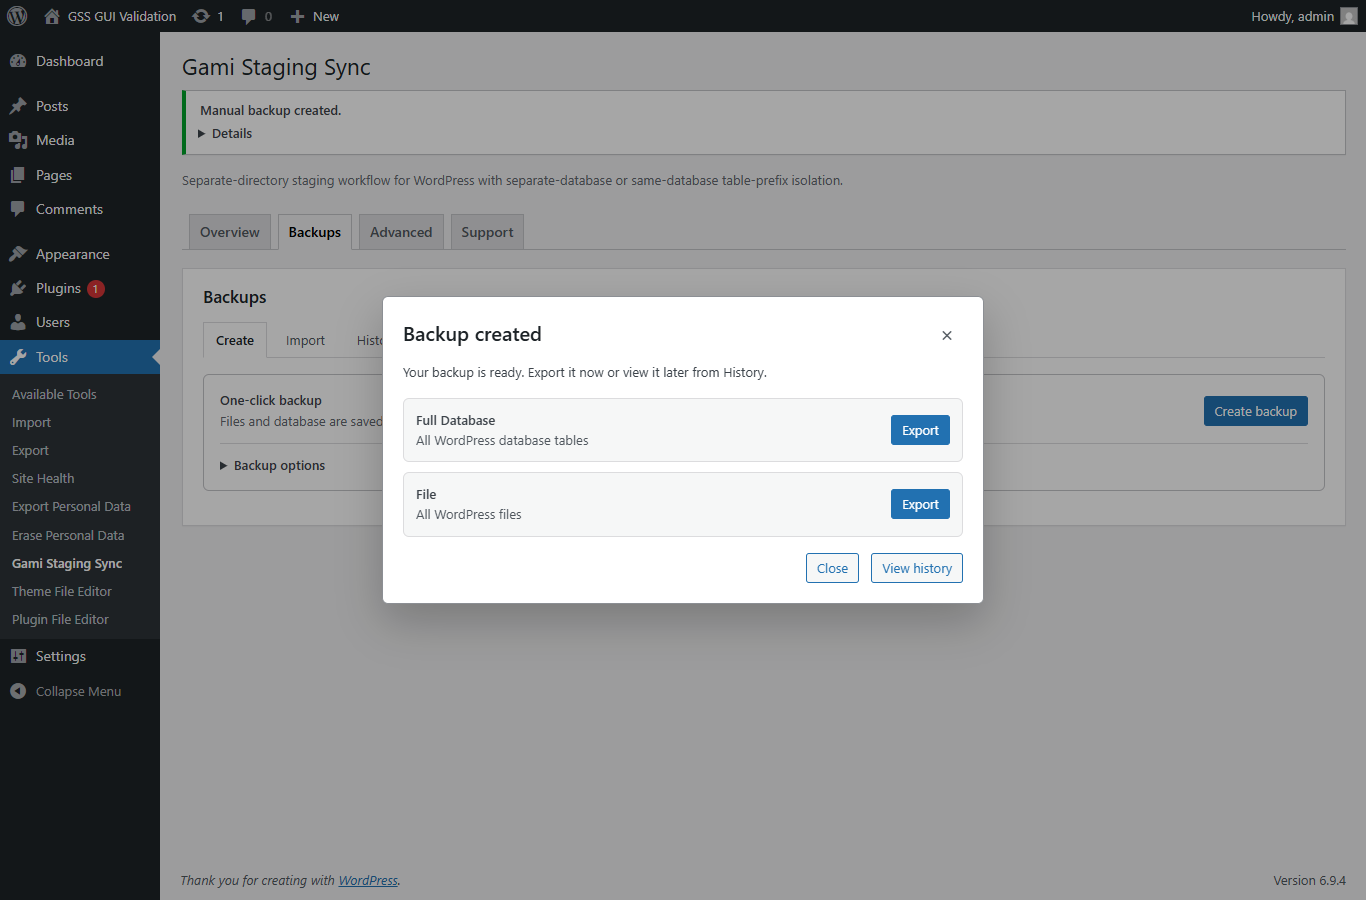Open the Support tab
1366x900 pixels.
(x=487, y=232)
